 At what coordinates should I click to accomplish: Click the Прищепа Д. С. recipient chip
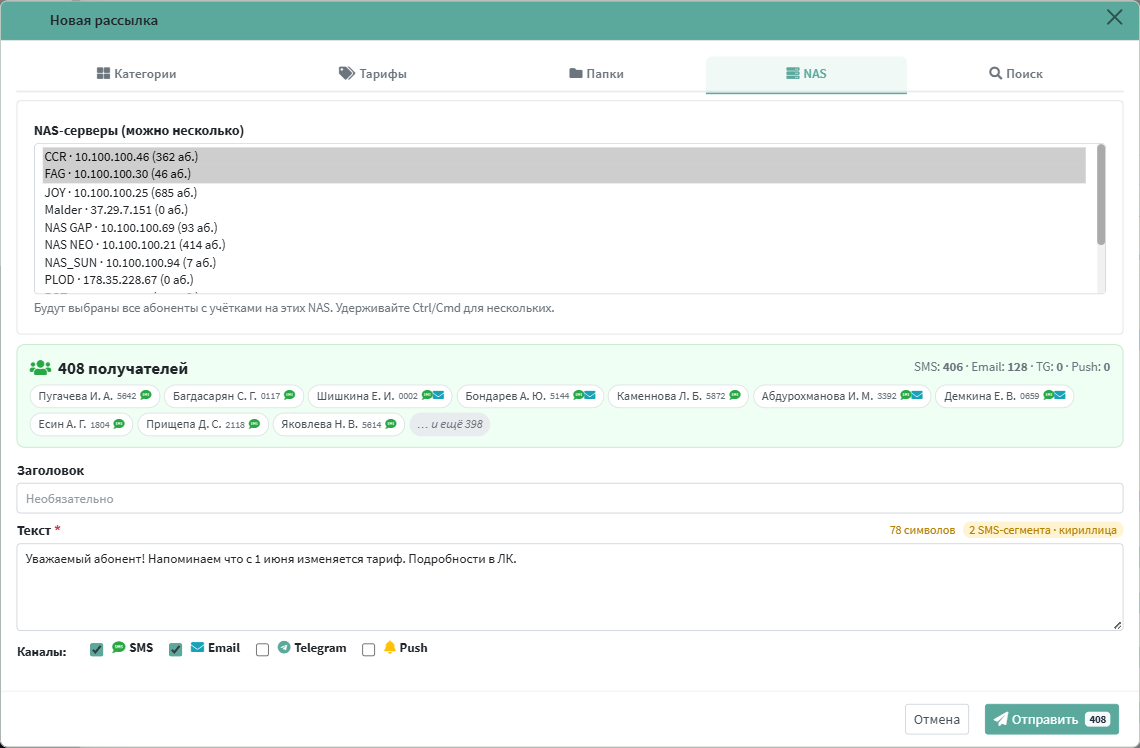tap(203, 424)
